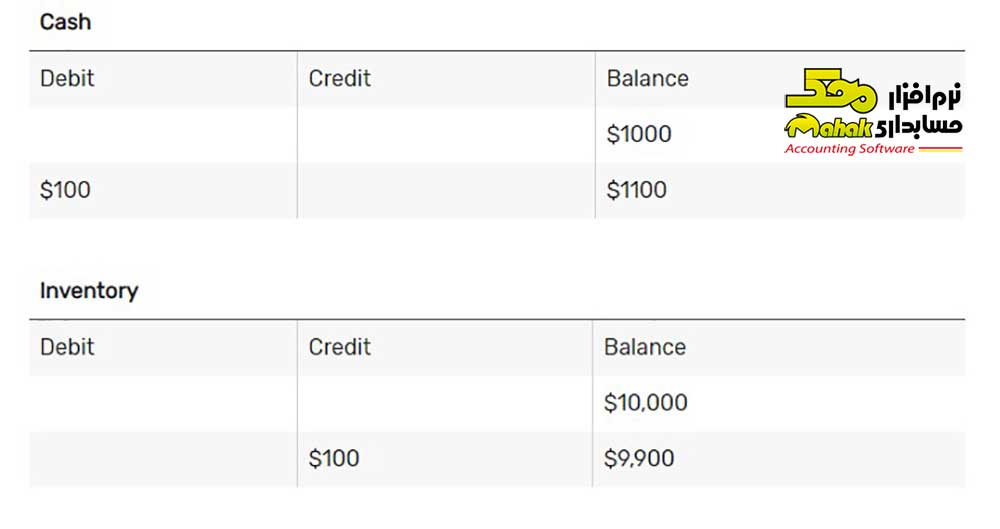Select the $10,000 inventory balance cell
The width and height of the screenshot is (1000, 529).
click(645, 403)
